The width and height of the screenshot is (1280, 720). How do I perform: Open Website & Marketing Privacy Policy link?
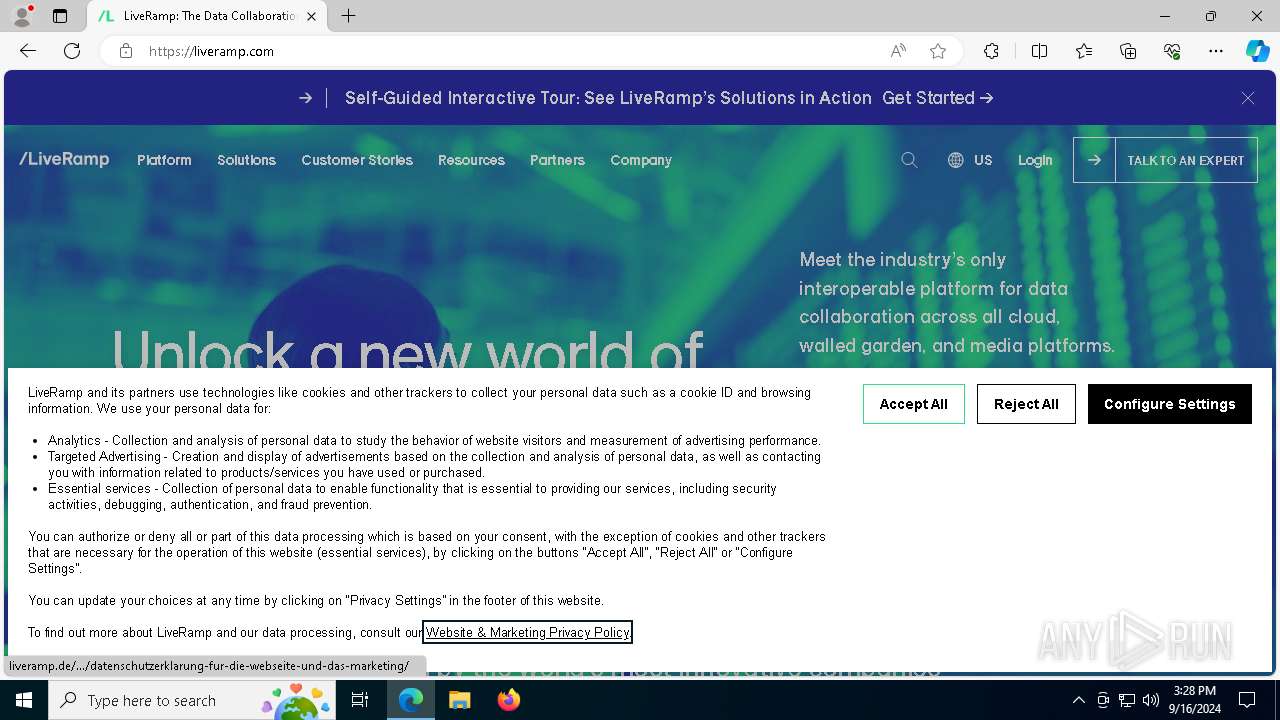(x=528, y=632)
